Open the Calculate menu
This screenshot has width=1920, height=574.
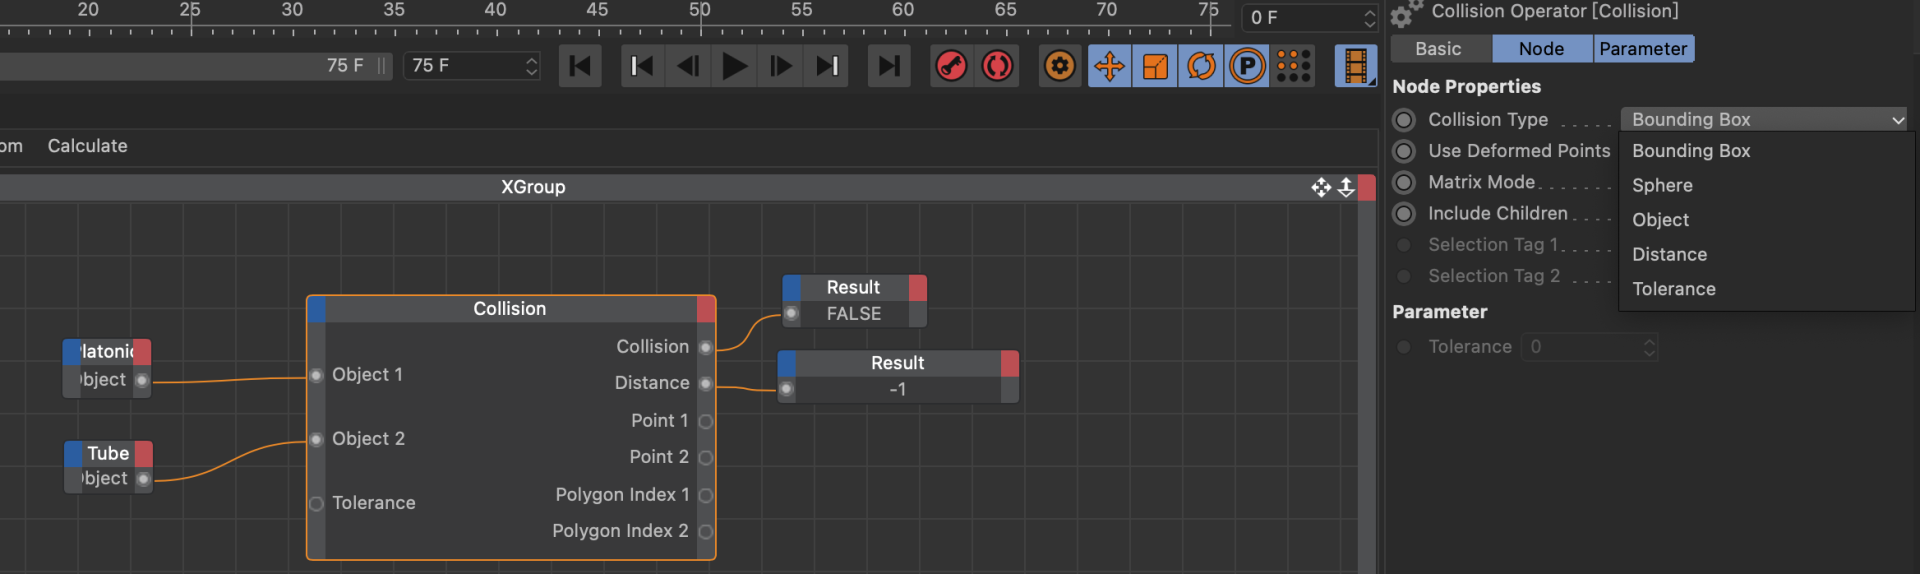pyautogui.click(x=88, y=146)
